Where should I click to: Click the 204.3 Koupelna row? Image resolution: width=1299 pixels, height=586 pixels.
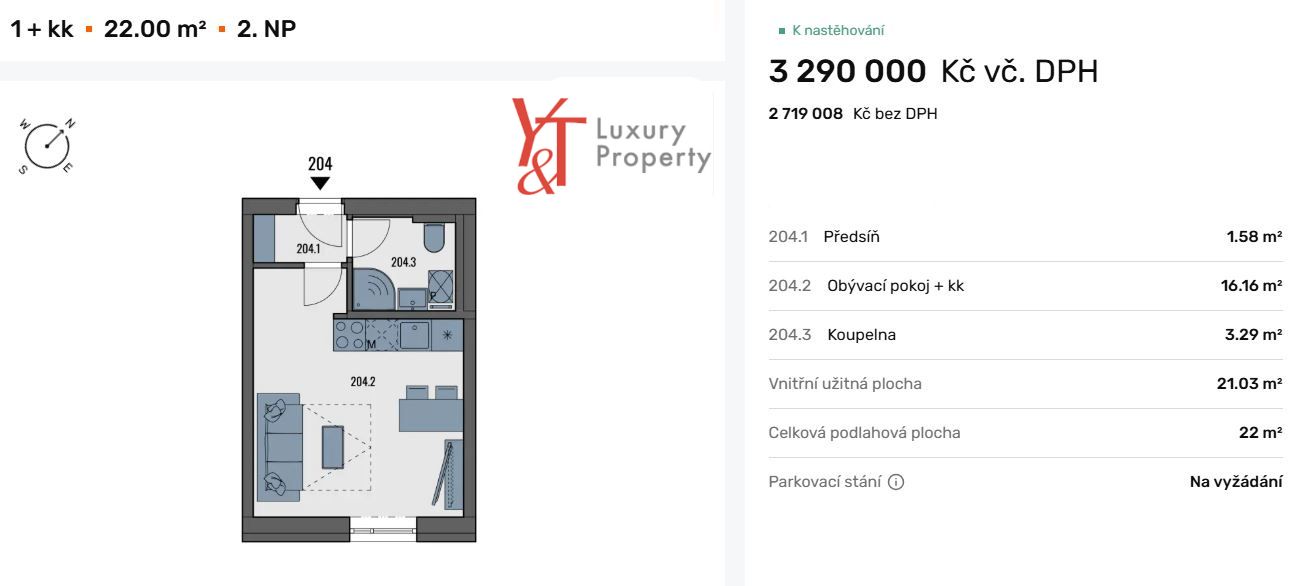click(1025, 335)
